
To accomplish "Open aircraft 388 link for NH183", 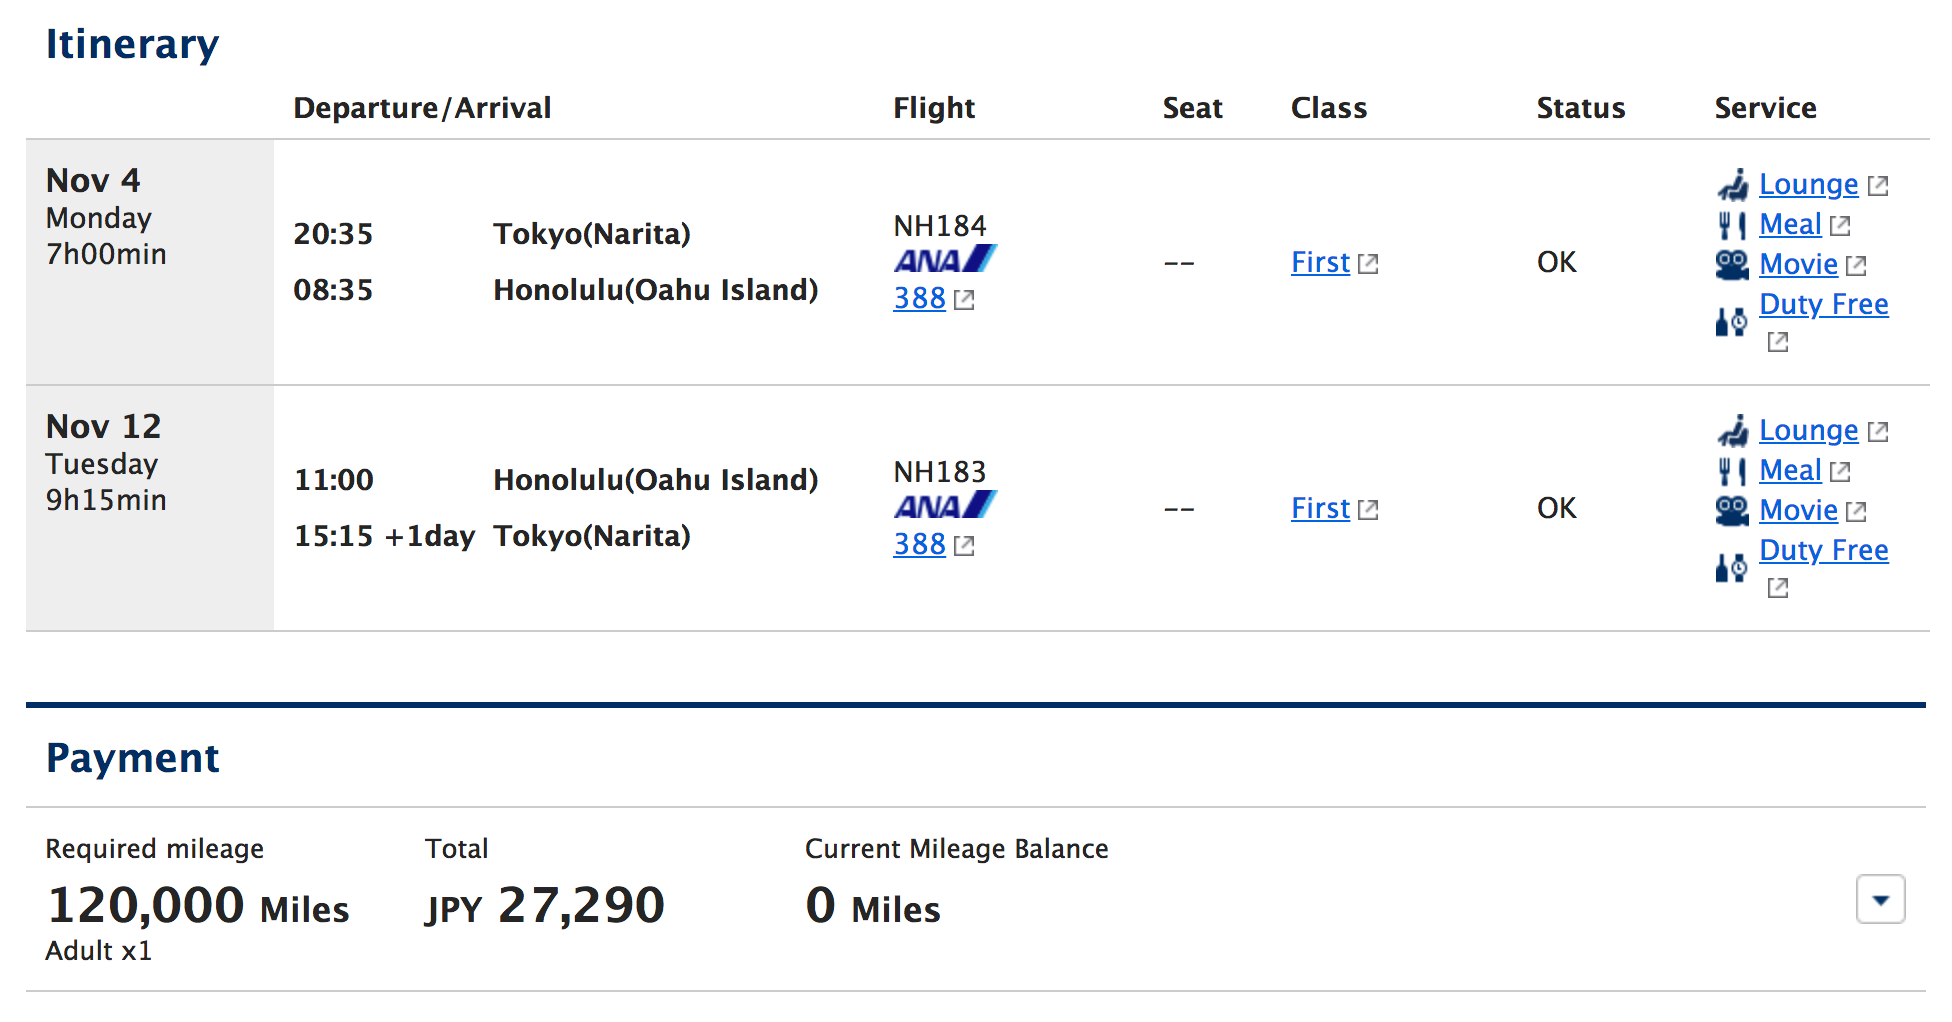I will [919, 544].
